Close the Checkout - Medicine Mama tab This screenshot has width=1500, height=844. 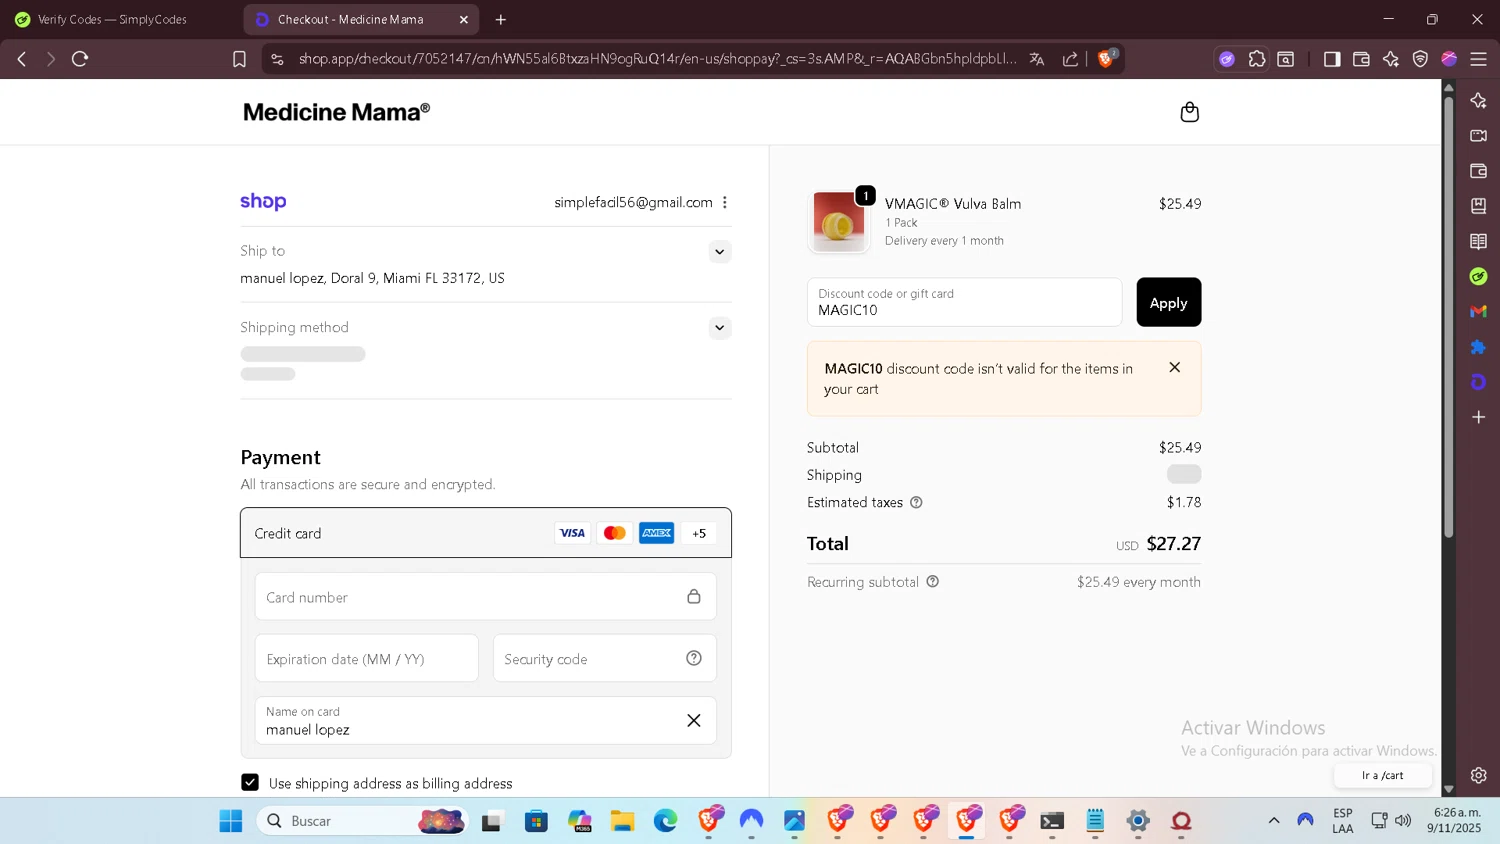464,19
